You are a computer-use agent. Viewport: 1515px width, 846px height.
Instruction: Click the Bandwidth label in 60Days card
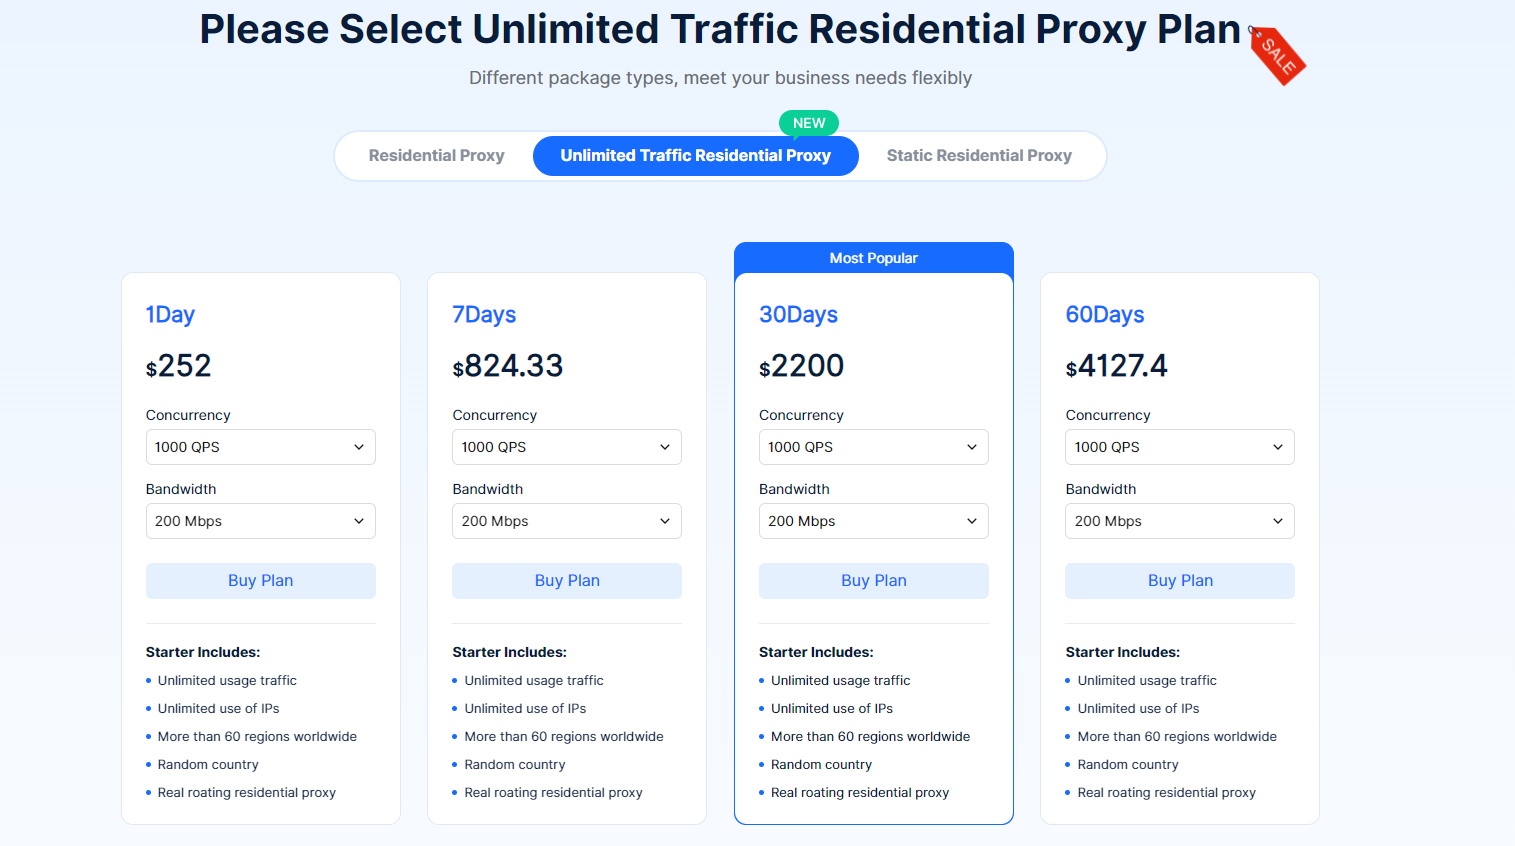[1101, 489]
